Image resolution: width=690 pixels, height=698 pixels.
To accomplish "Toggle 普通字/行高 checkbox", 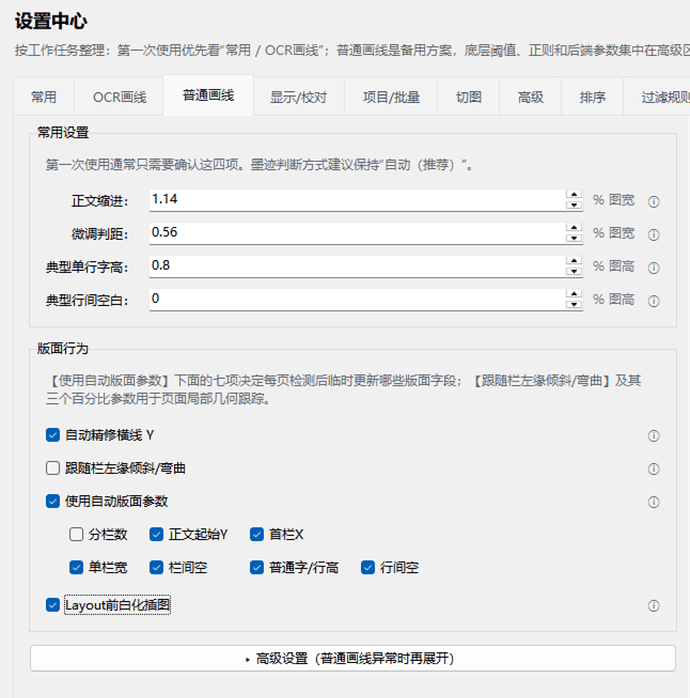I will point(257,568).
